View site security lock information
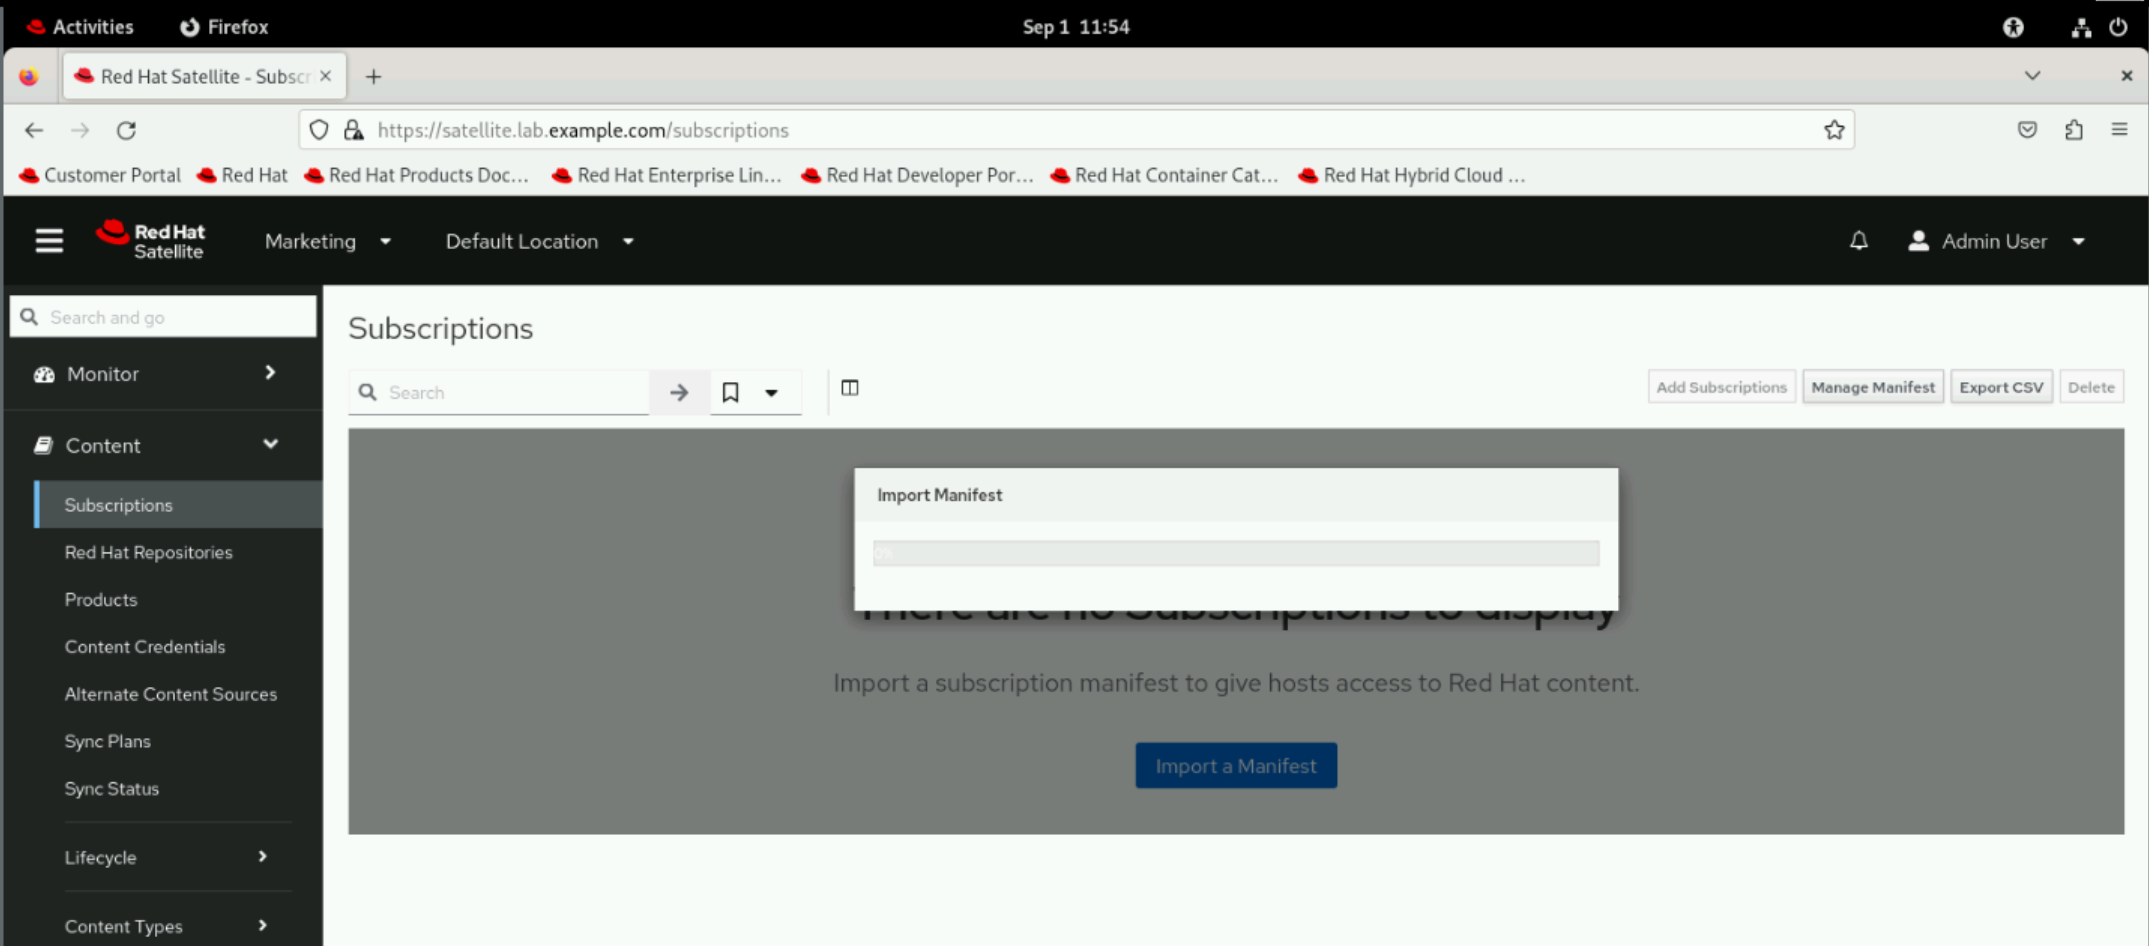The width and height of the screenshot is (2149, 946). [x=353, y=130]
